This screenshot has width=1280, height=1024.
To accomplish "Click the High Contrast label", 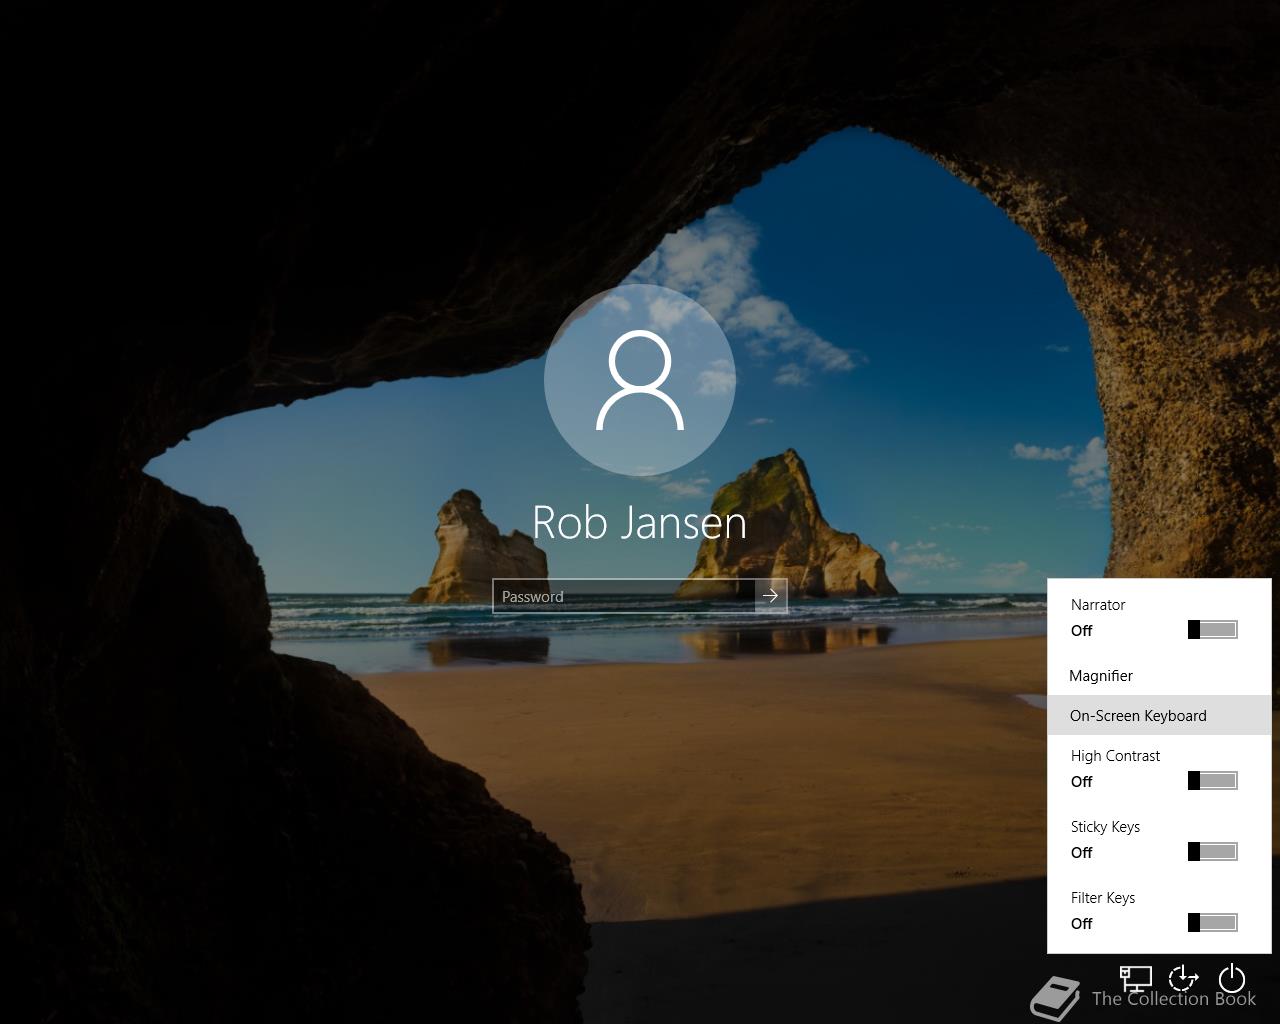I will 1115,756.
